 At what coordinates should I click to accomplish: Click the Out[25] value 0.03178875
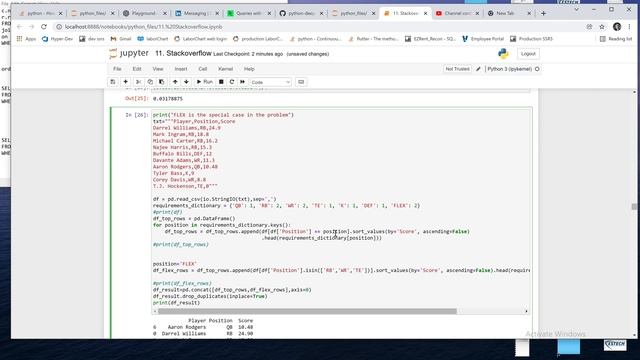pos(168,99)
